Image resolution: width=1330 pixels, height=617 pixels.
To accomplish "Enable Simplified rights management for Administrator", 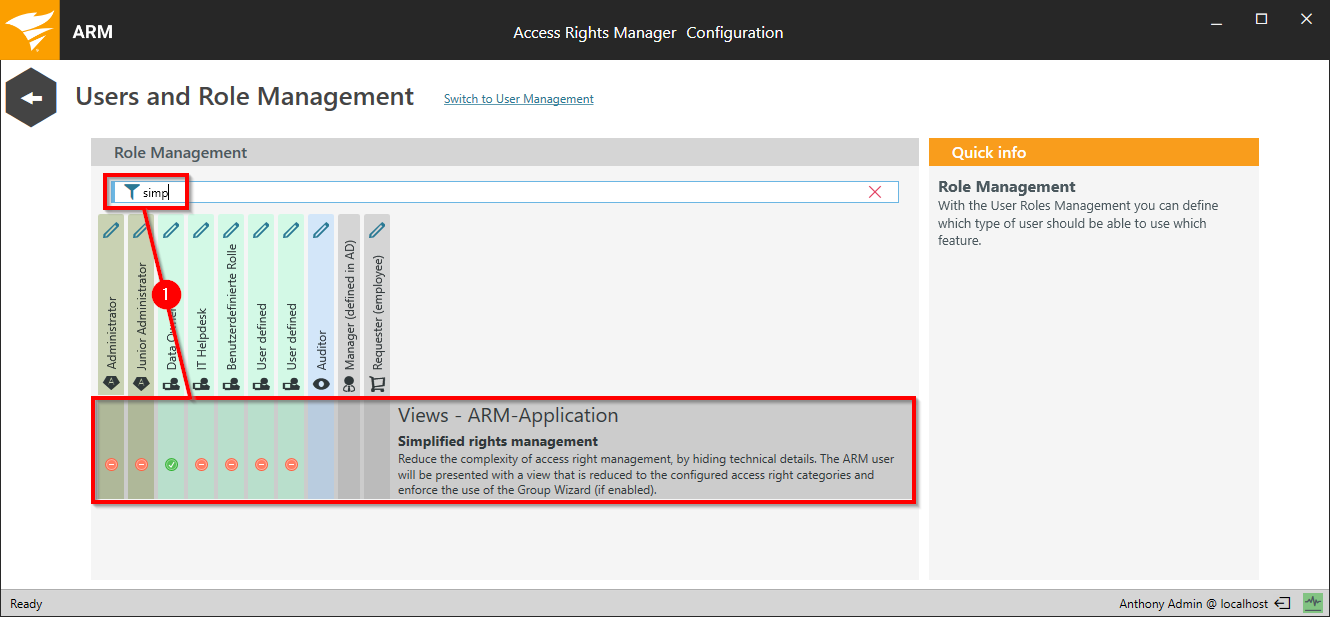I will [111, 465].
